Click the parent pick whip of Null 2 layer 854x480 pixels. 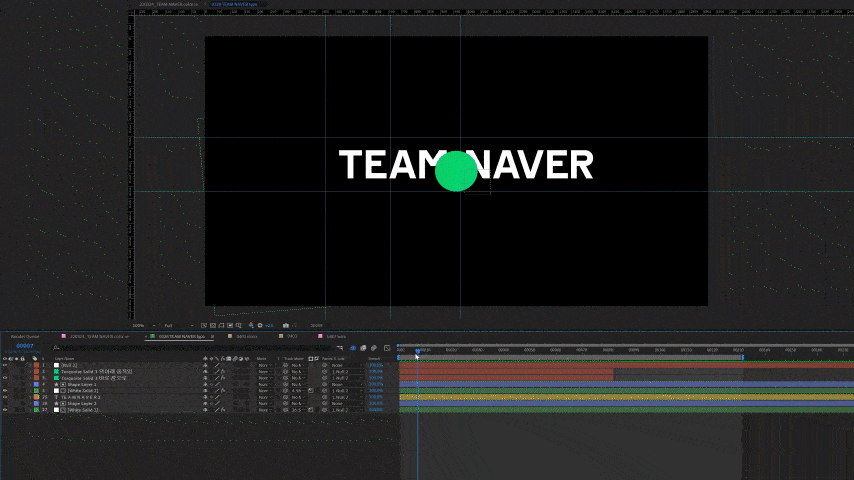pos(325,365)
